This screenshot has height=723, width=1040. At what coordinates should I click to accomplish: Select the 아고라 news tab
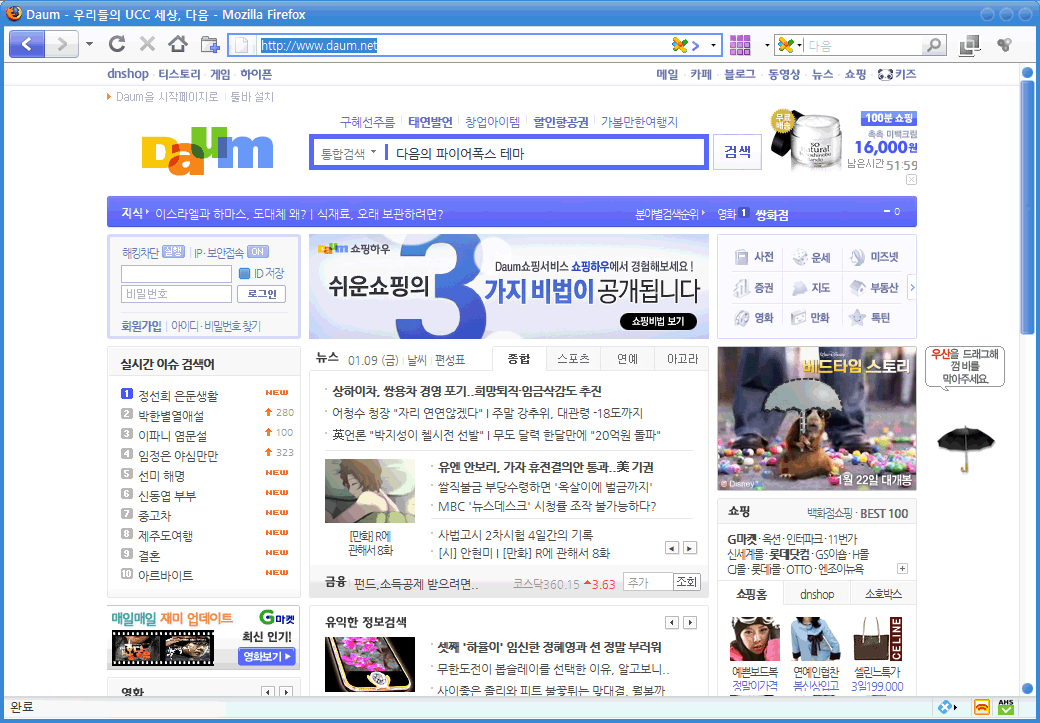682,359
